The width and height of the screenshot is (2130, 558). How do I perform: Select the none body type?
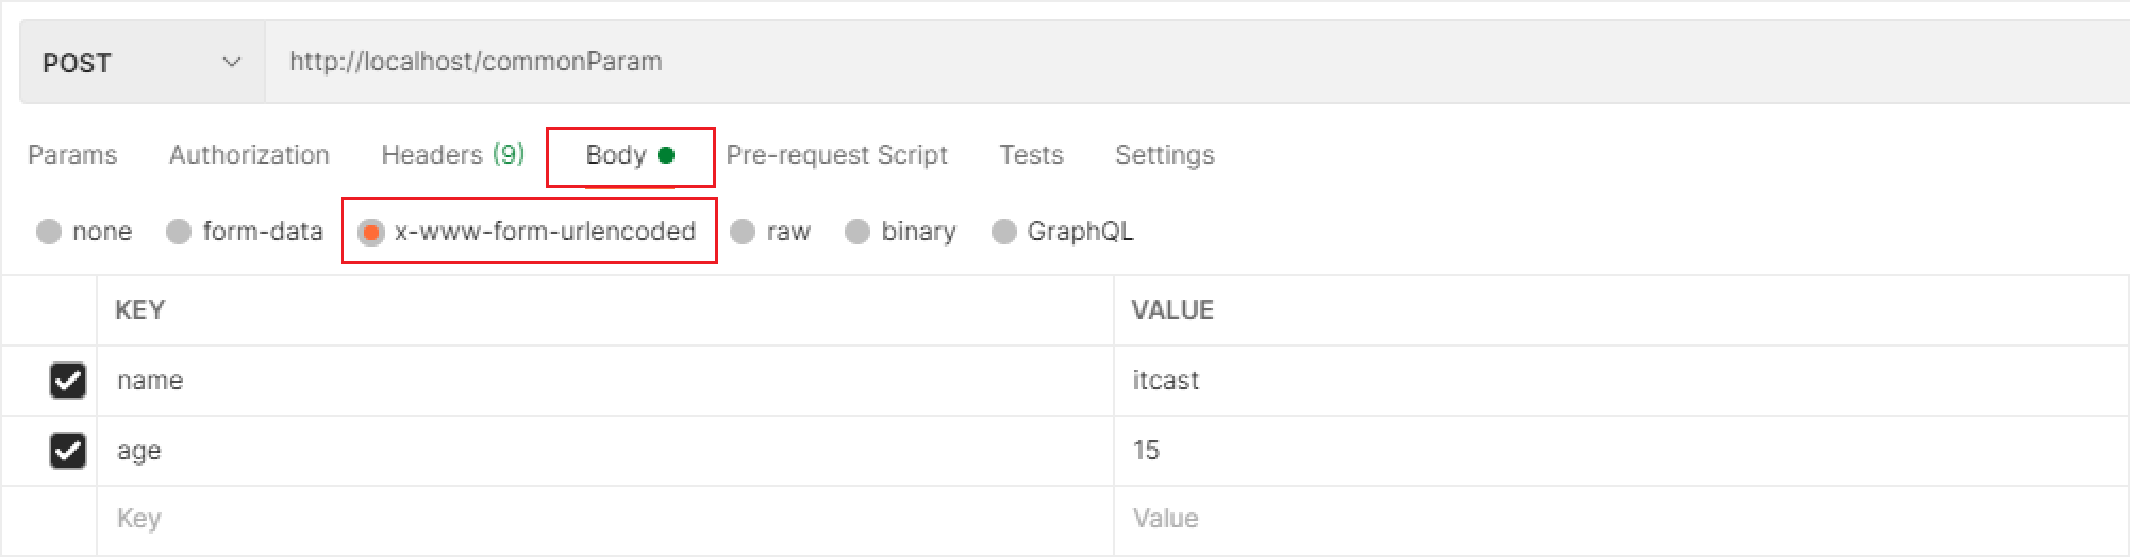click(49, 232)
